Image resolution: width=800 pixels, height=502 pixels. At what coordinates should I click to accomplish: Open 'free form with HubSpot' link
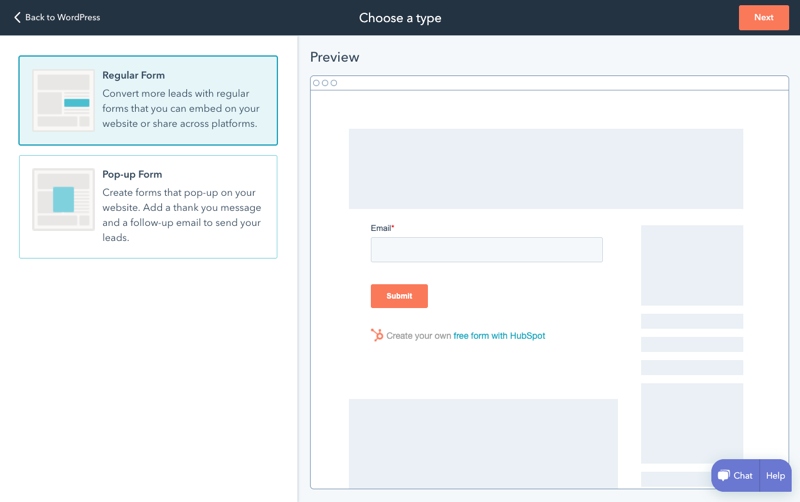tap(499, 336)
